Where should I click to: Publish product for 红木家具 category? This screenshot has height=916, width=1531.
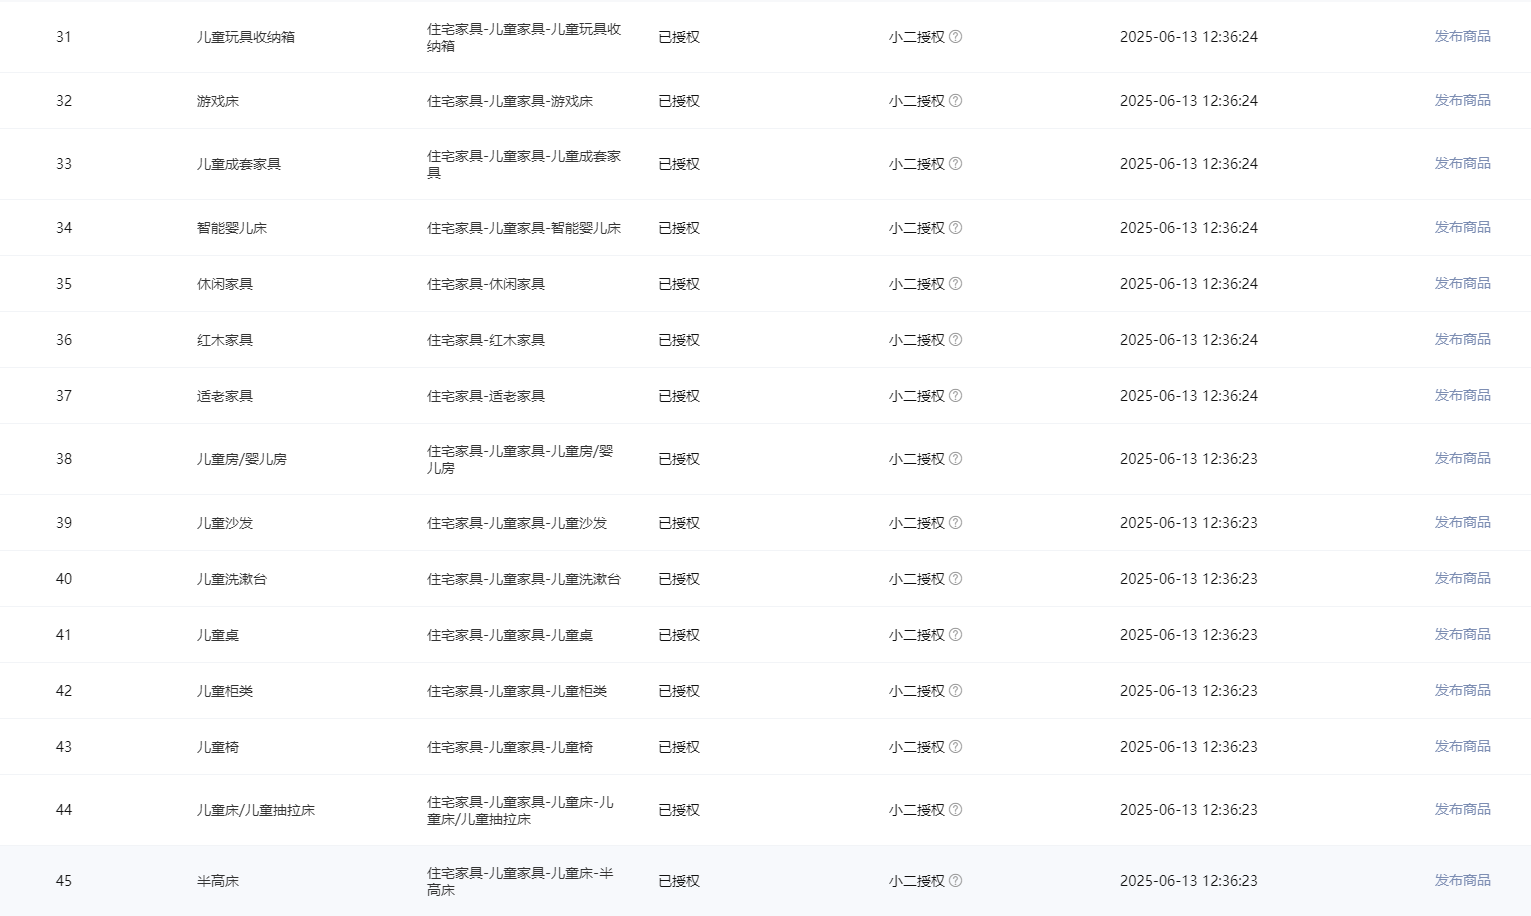coord(1462,339)
